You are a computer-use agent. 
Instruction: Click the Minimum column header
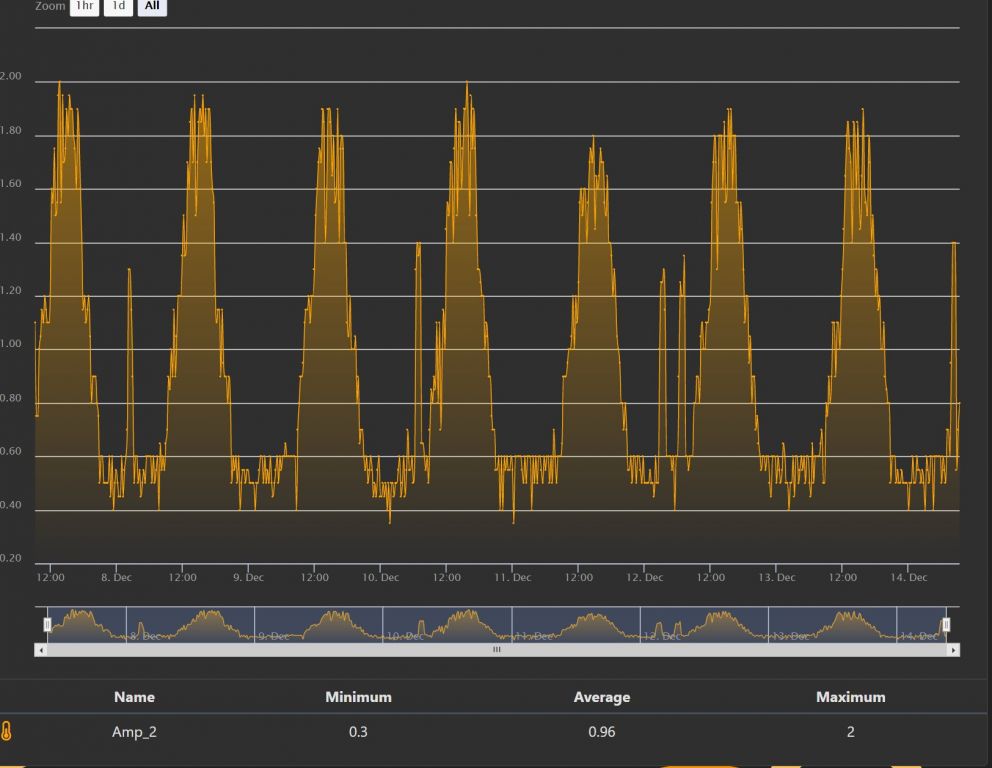point(358,697)
